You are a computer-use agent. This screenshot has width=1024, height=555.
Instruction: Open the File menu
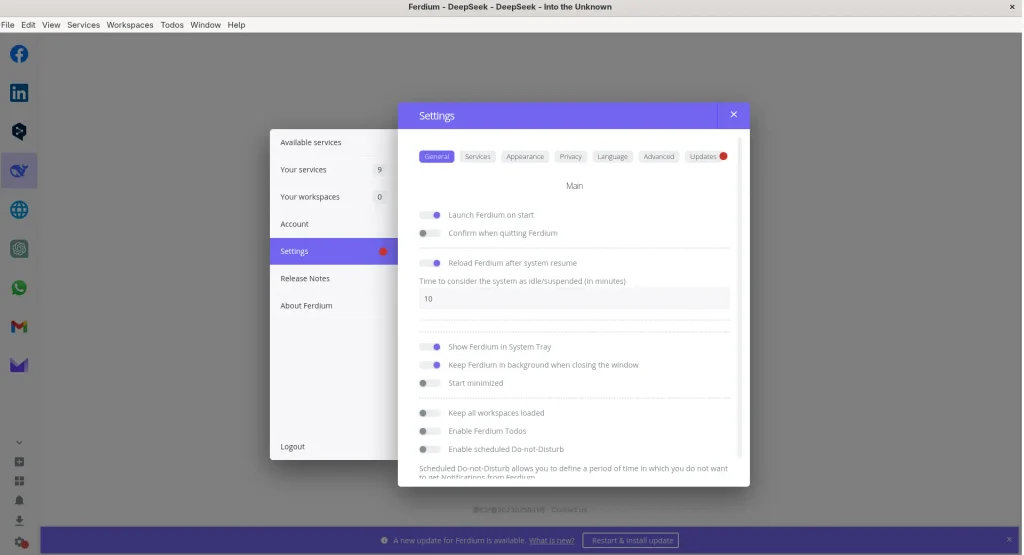click(x=8, y=25)
